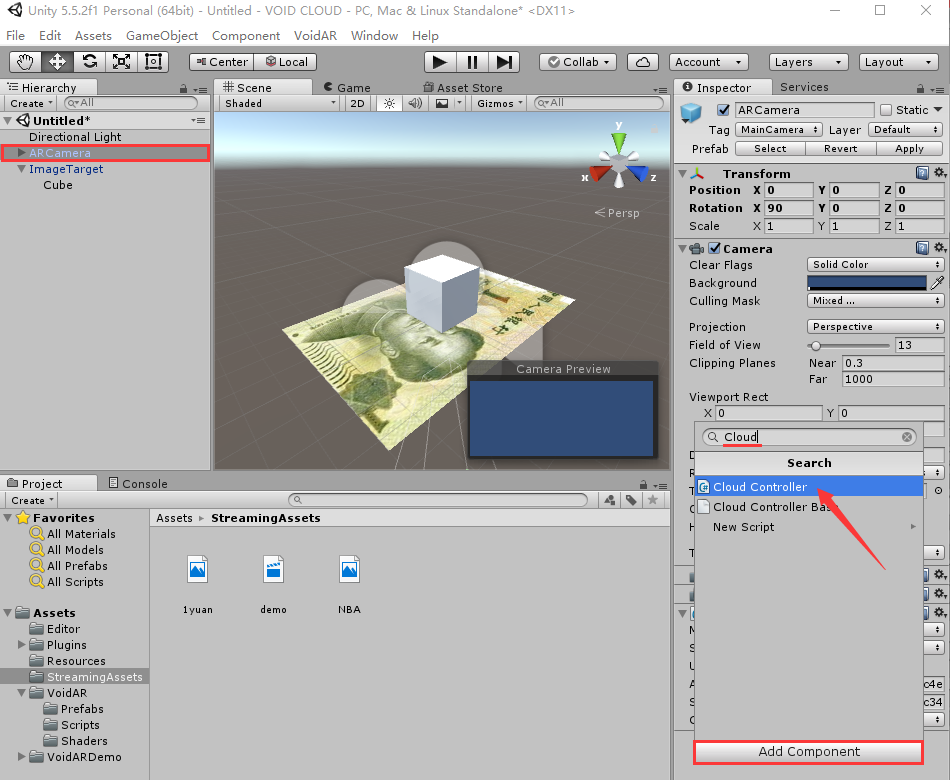Select the Scale tool

121,62
